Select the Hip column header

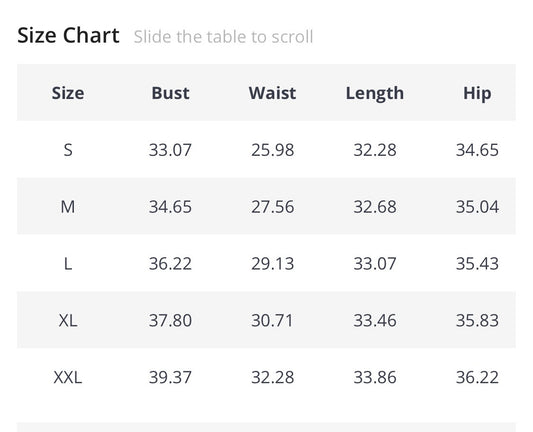point(477,93)
